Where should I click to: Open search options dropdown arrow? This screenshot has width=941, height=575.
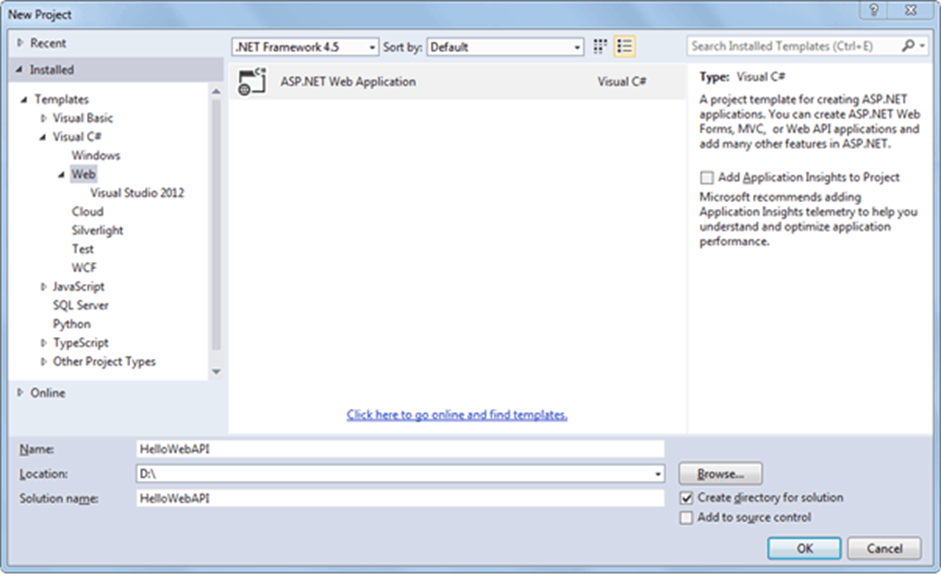[x=922, y=46]
